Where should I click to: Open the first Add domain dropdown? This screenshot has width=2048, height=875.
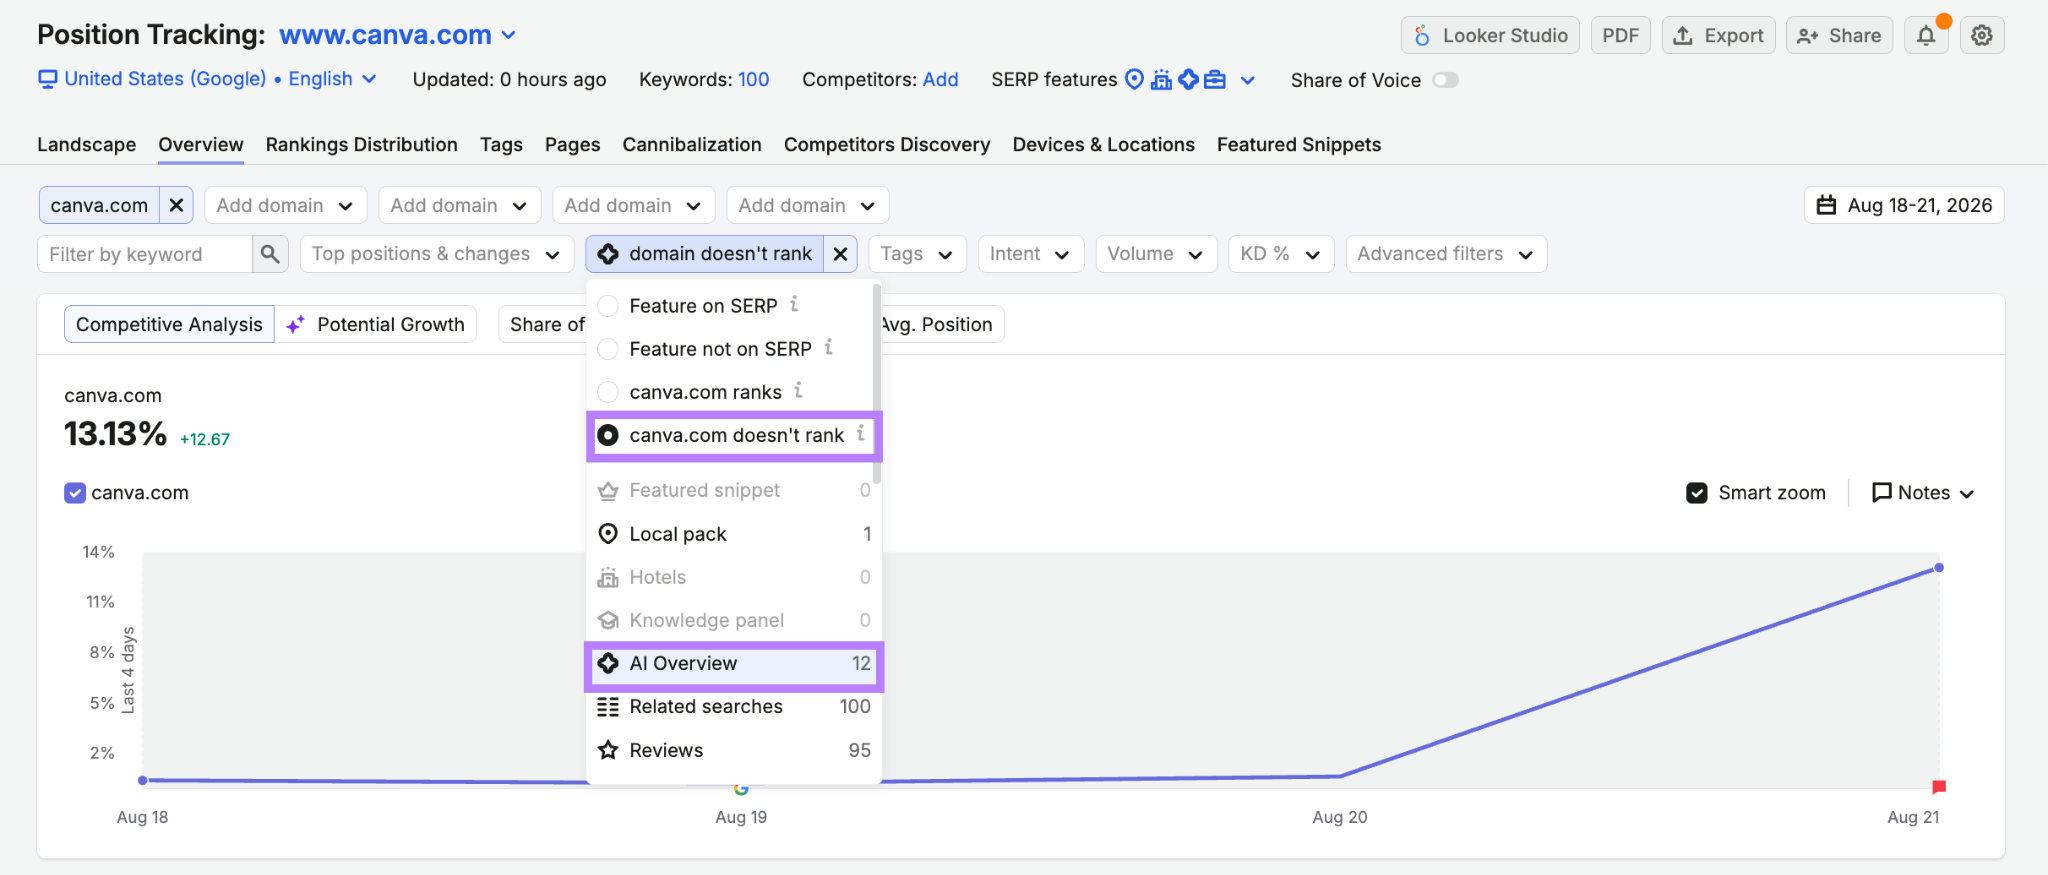(285, 205)
